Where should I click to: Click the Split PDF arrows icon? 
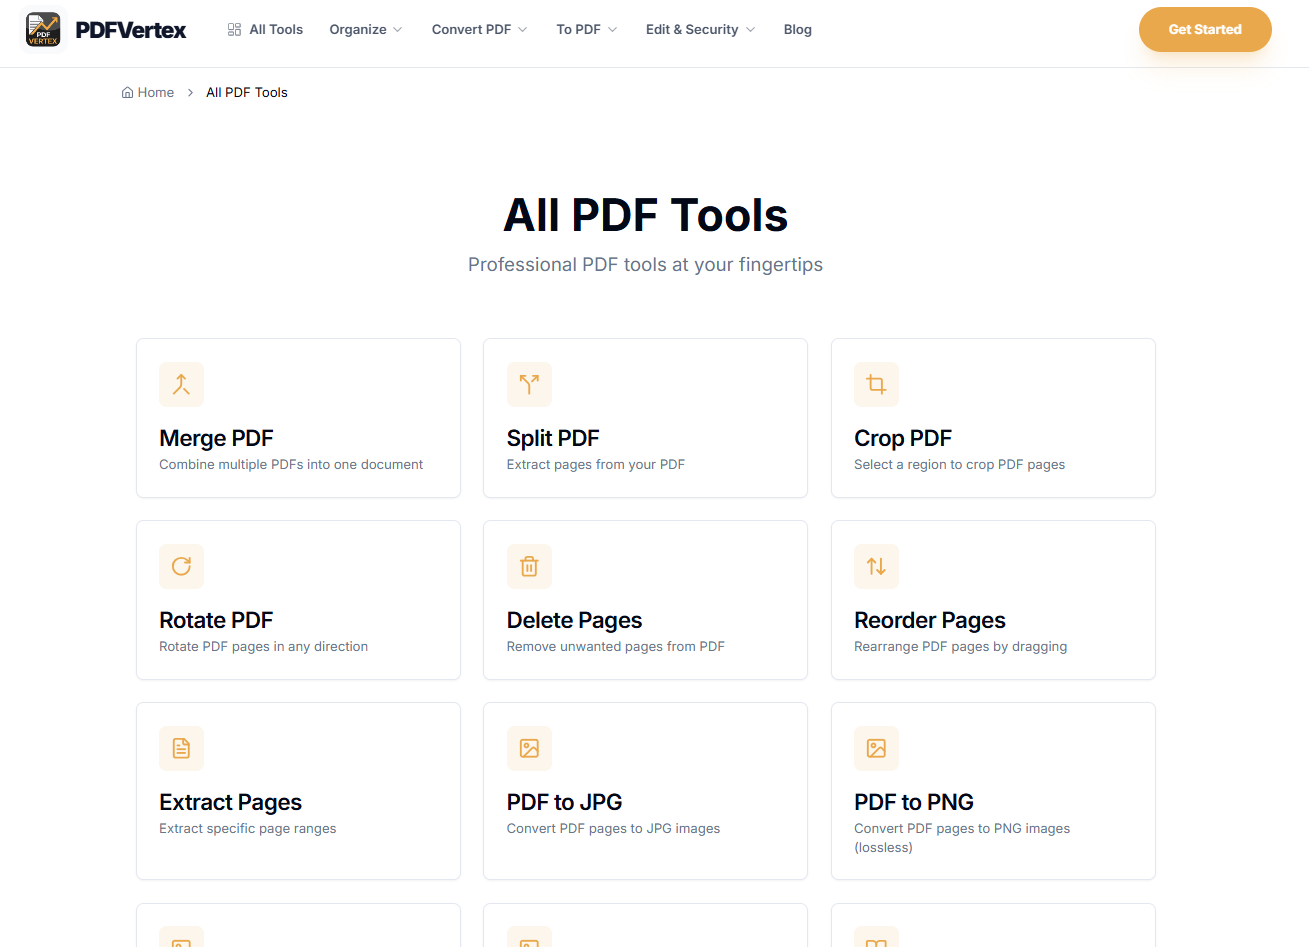[529, 384]
